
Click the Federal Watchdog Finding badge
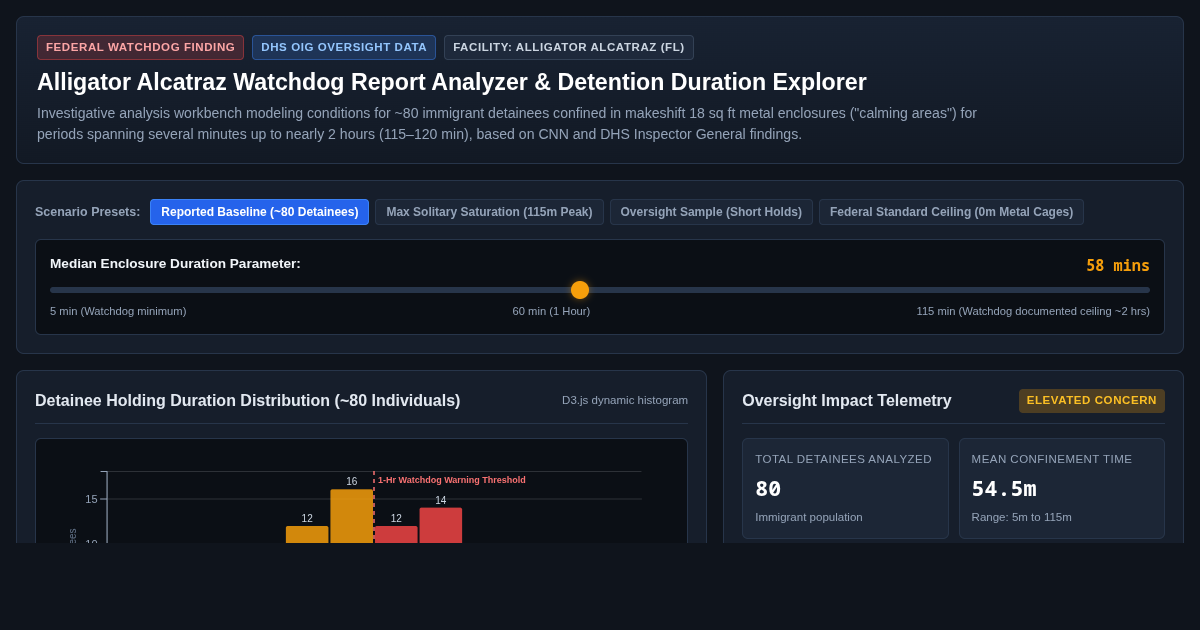[140, 47]
